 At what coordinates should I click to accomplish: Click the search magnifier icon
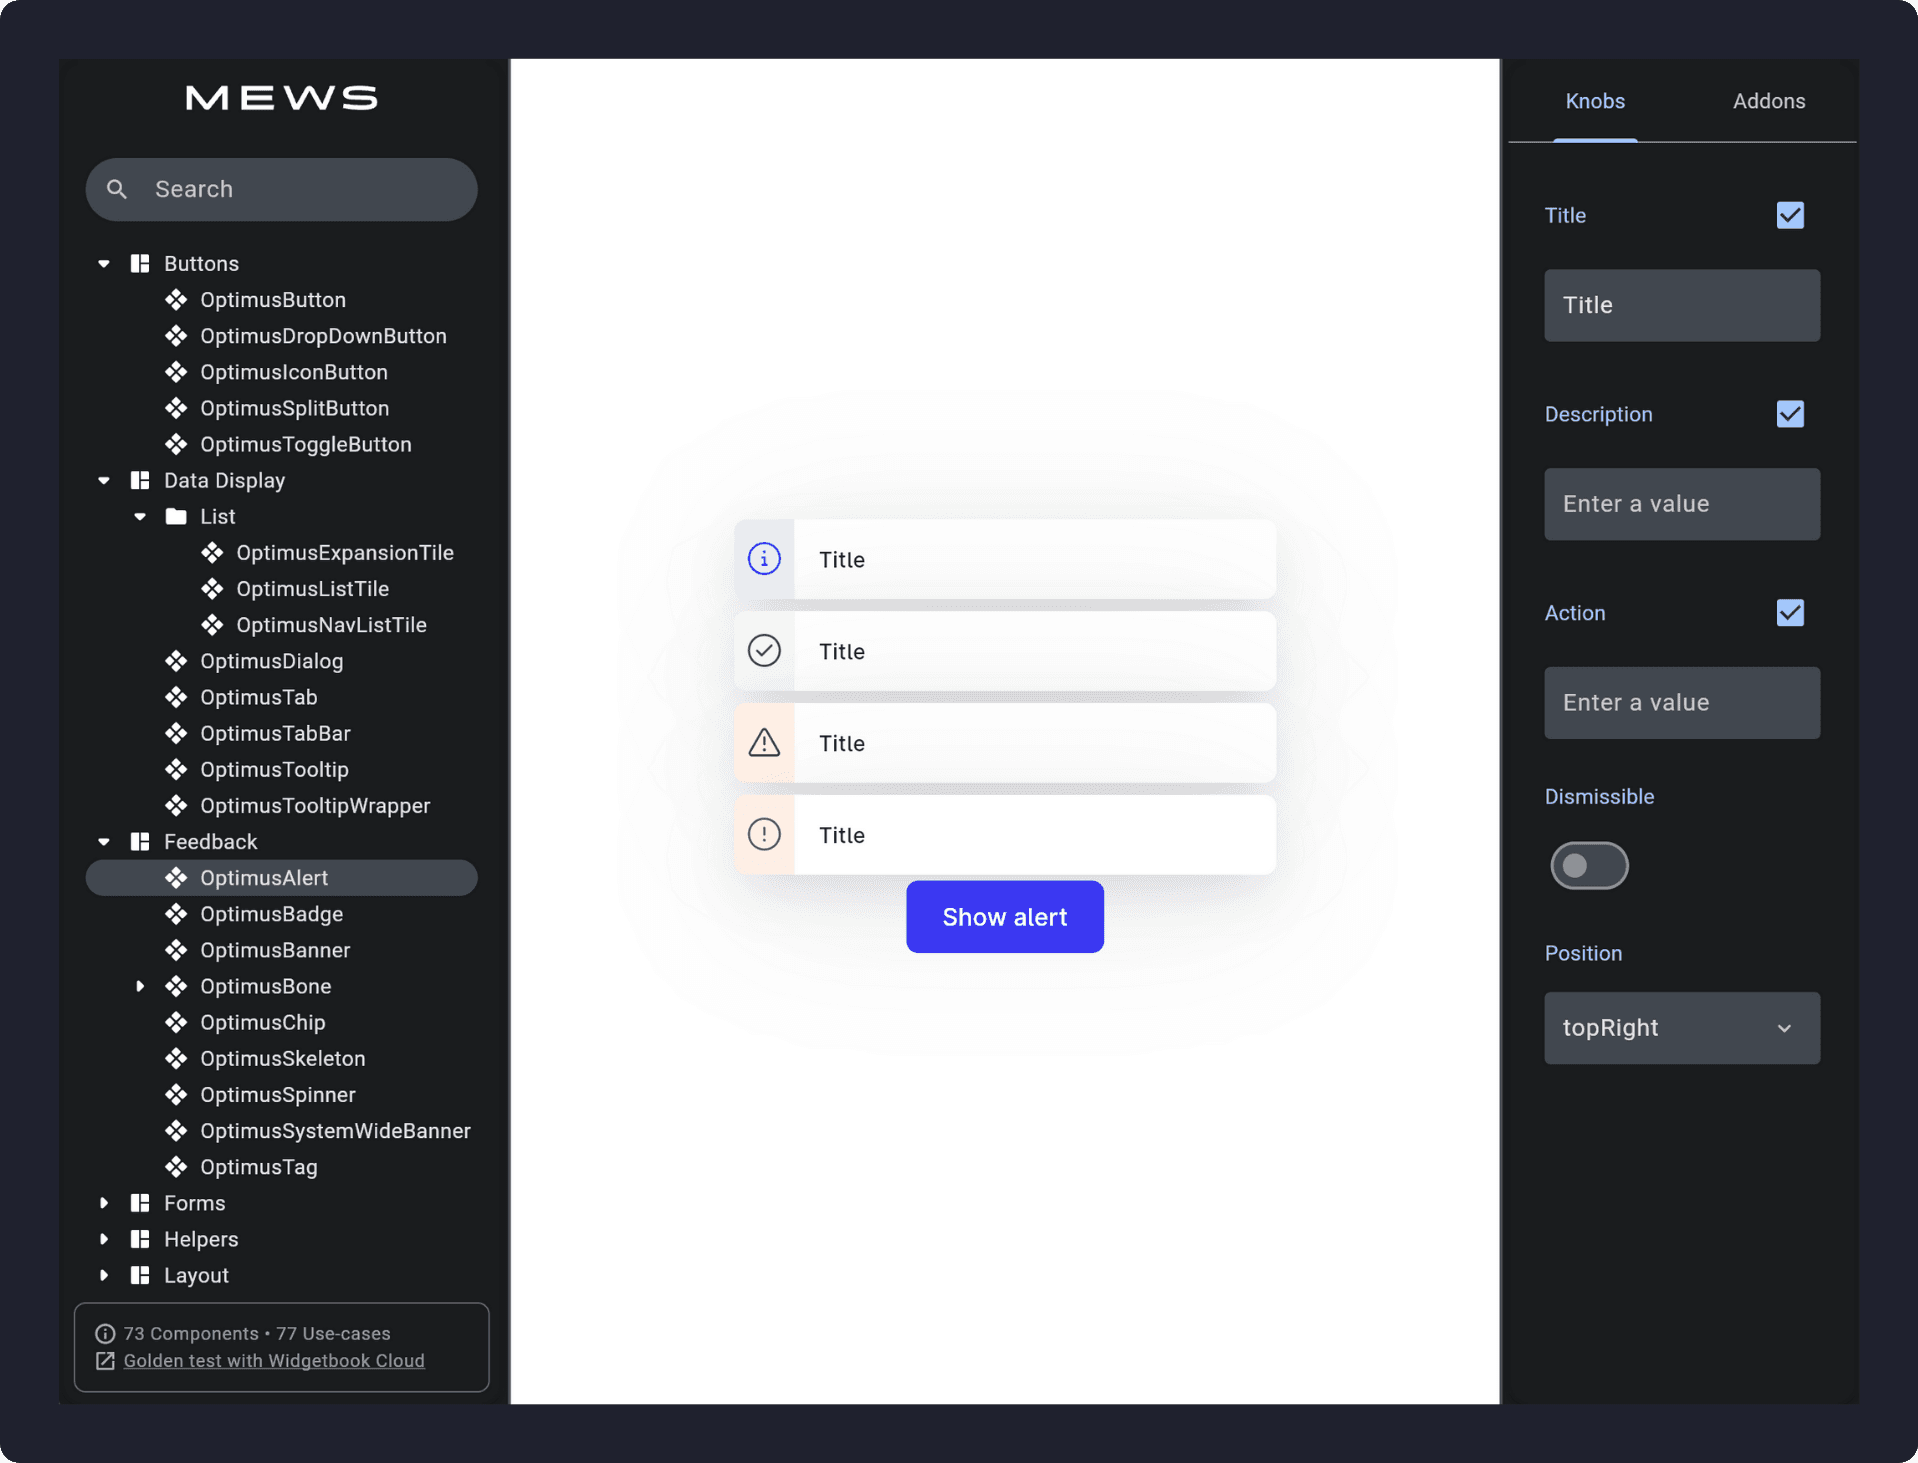[x=117, y=189]
